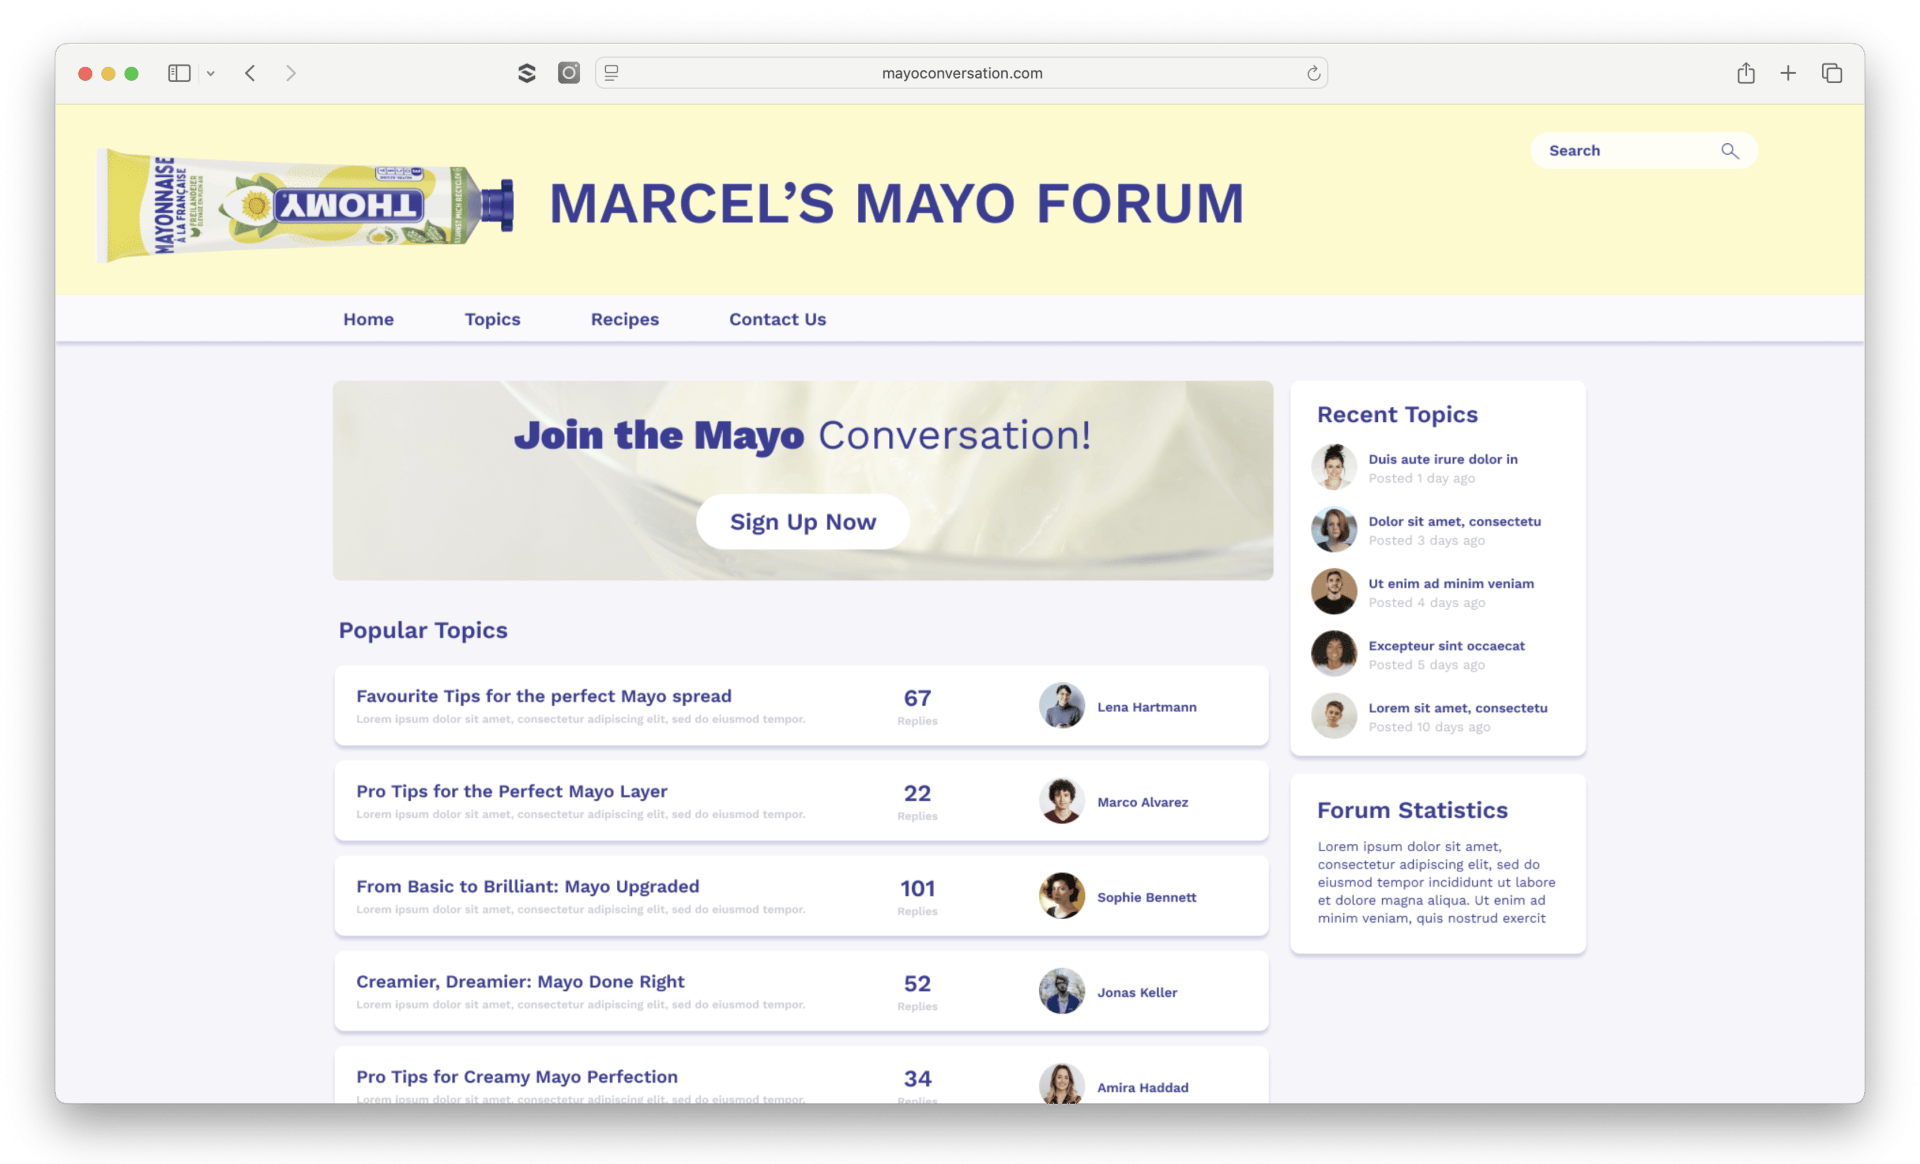This screenshot has width=1920, height=1164.
Task: Click the reload page icon
Action: tap(1313, 73)
